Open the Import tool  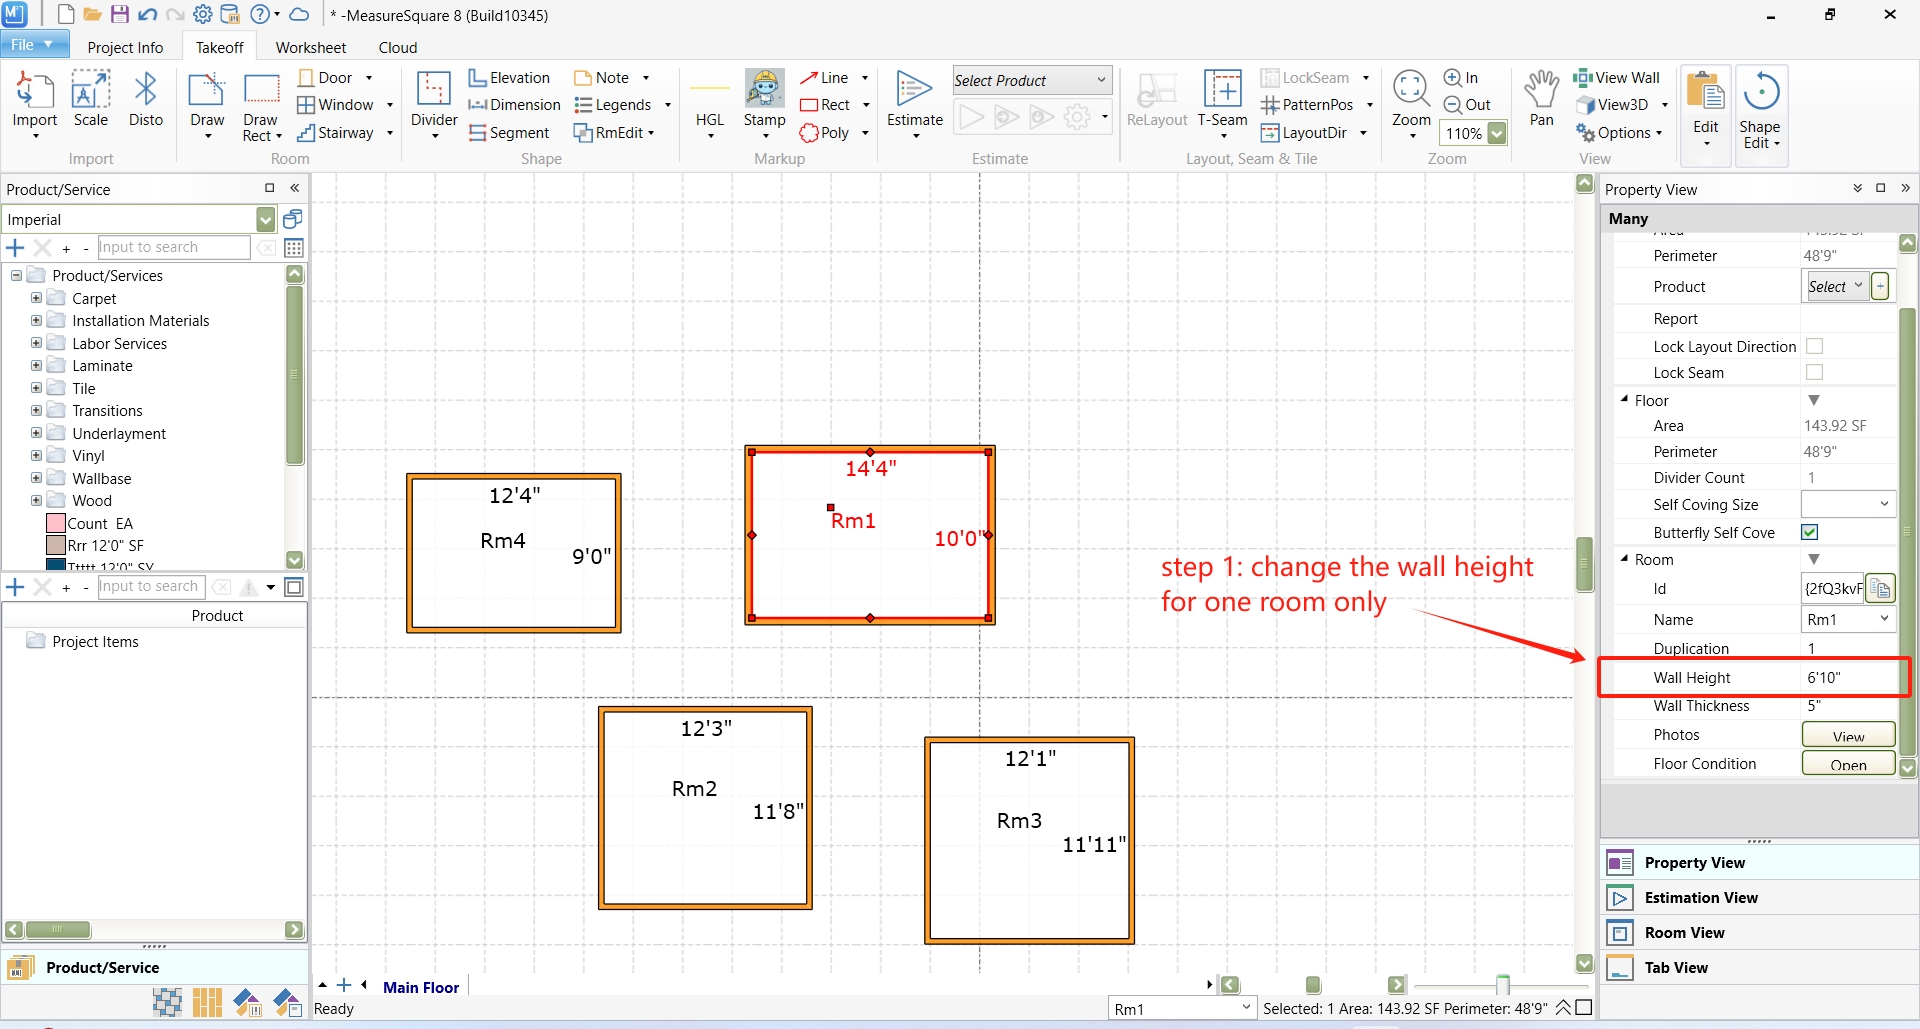(35, 104)
